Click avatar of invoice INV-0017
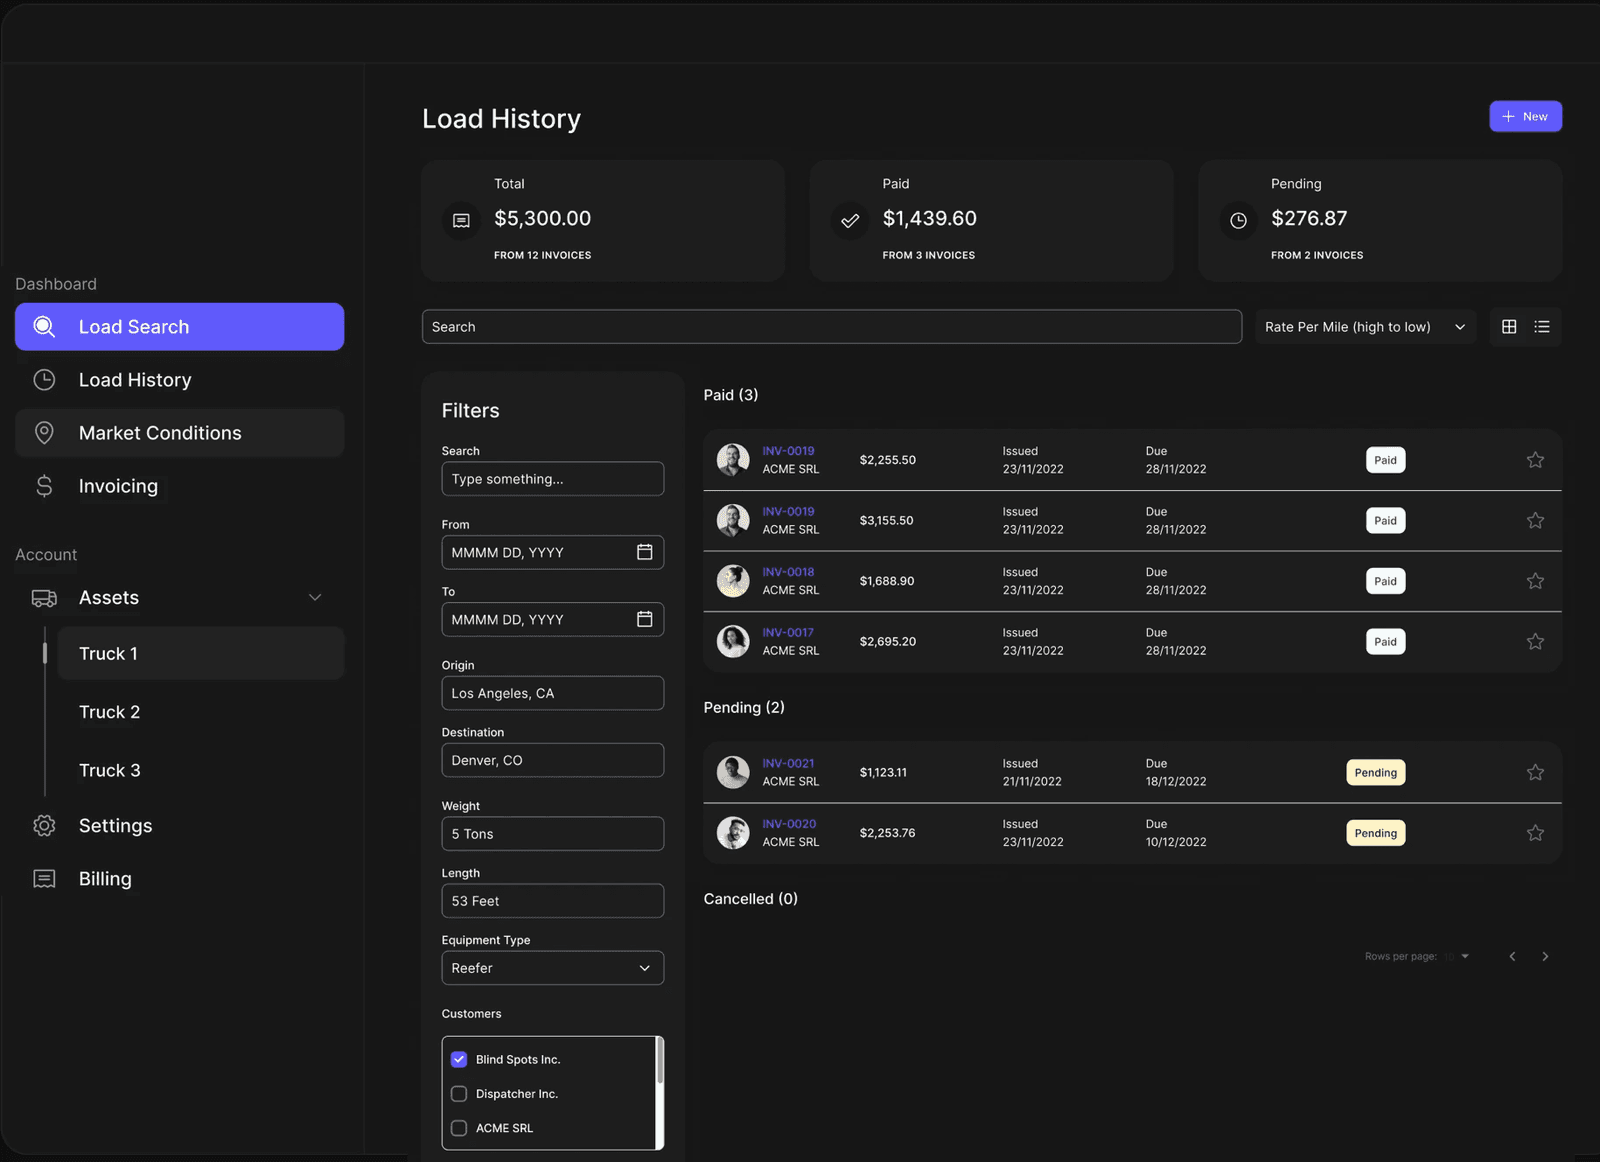The height and width of the screenshot is (1162, 1600). pos(733,642)
